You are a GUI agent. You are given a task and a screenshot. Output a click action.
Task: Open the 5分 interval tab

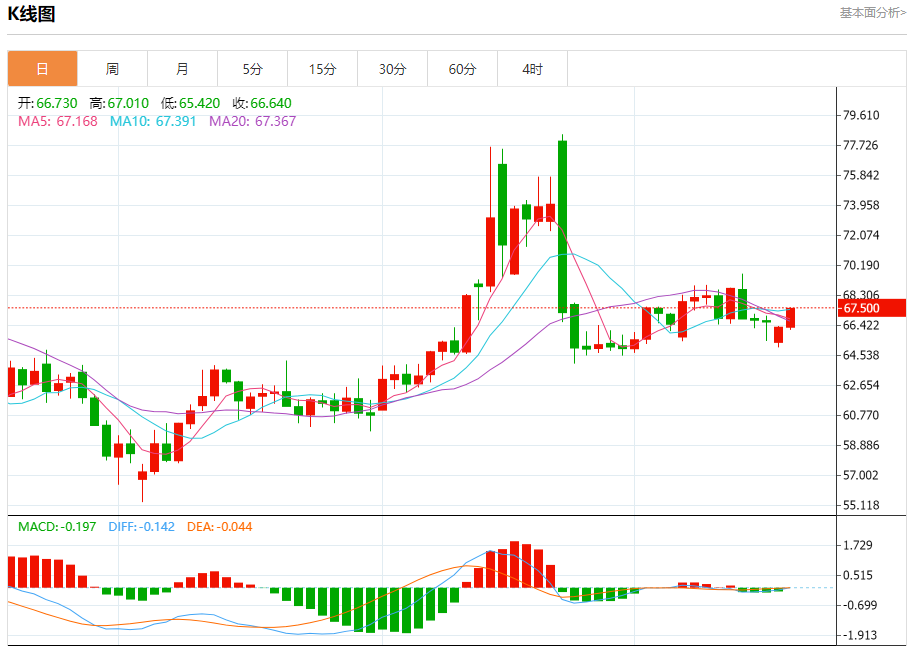(252, 69)
